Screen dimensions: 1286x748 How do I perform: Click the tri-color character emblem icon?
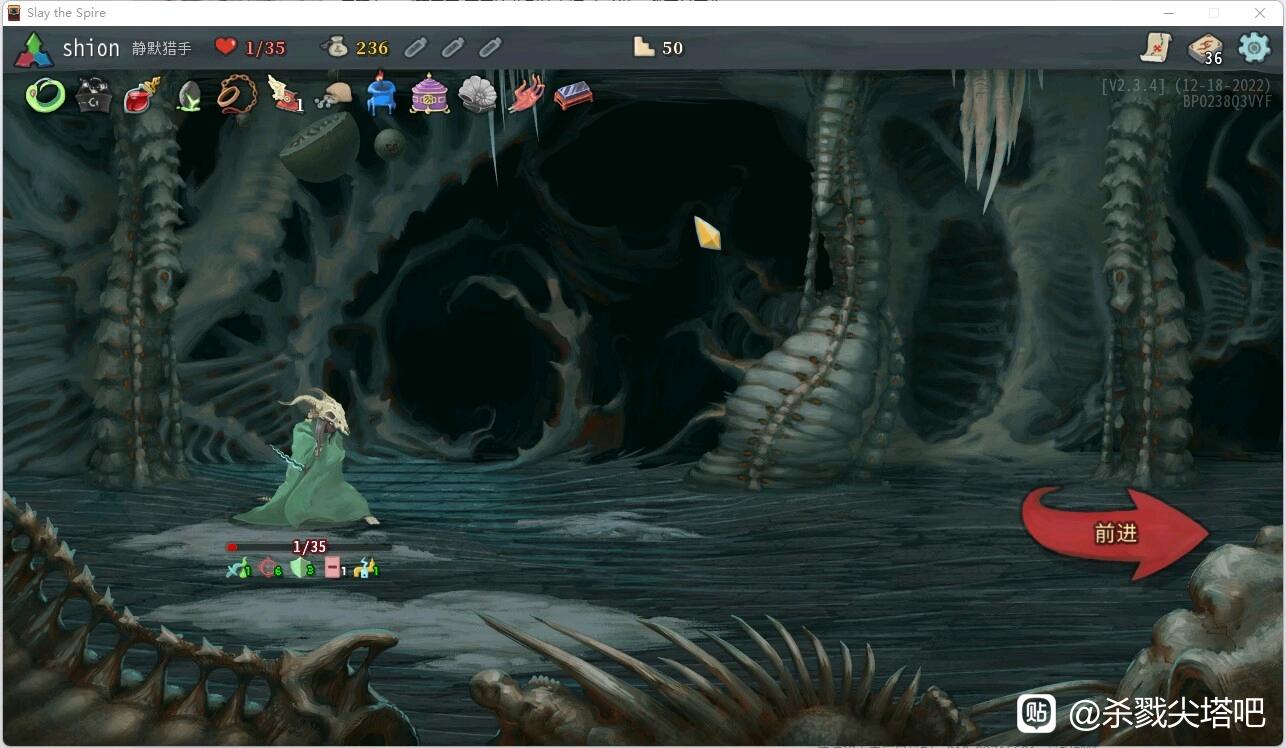pos(34,49)
